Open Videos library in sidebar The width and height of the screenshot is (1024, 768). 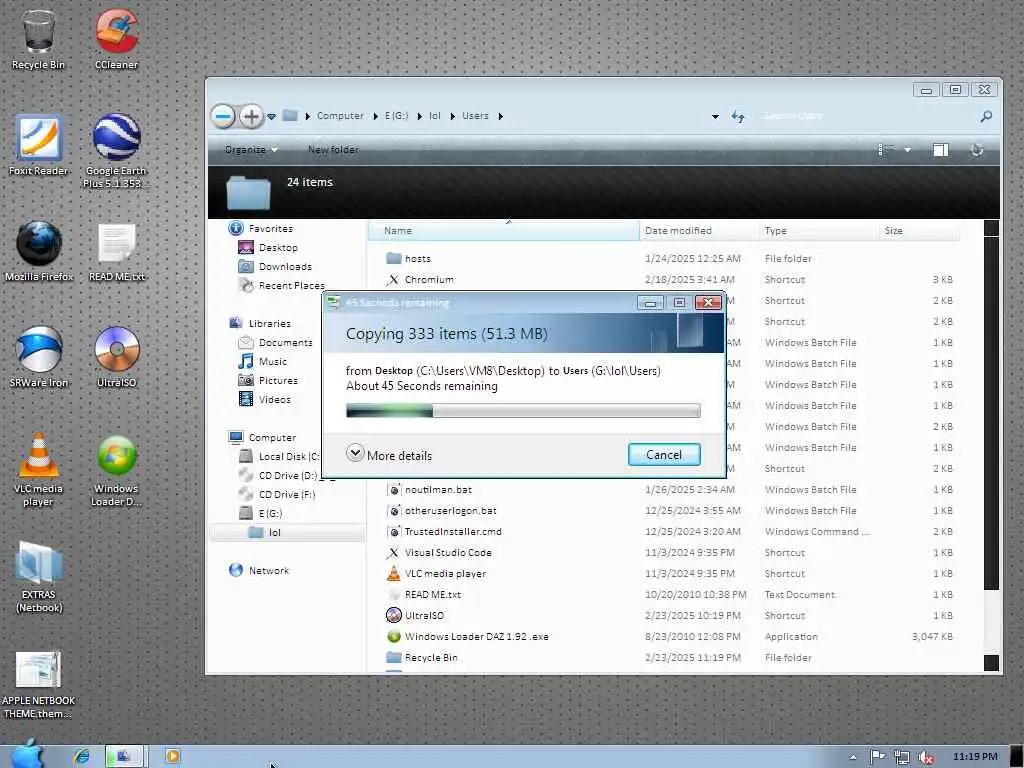click(x=265, y=399)
